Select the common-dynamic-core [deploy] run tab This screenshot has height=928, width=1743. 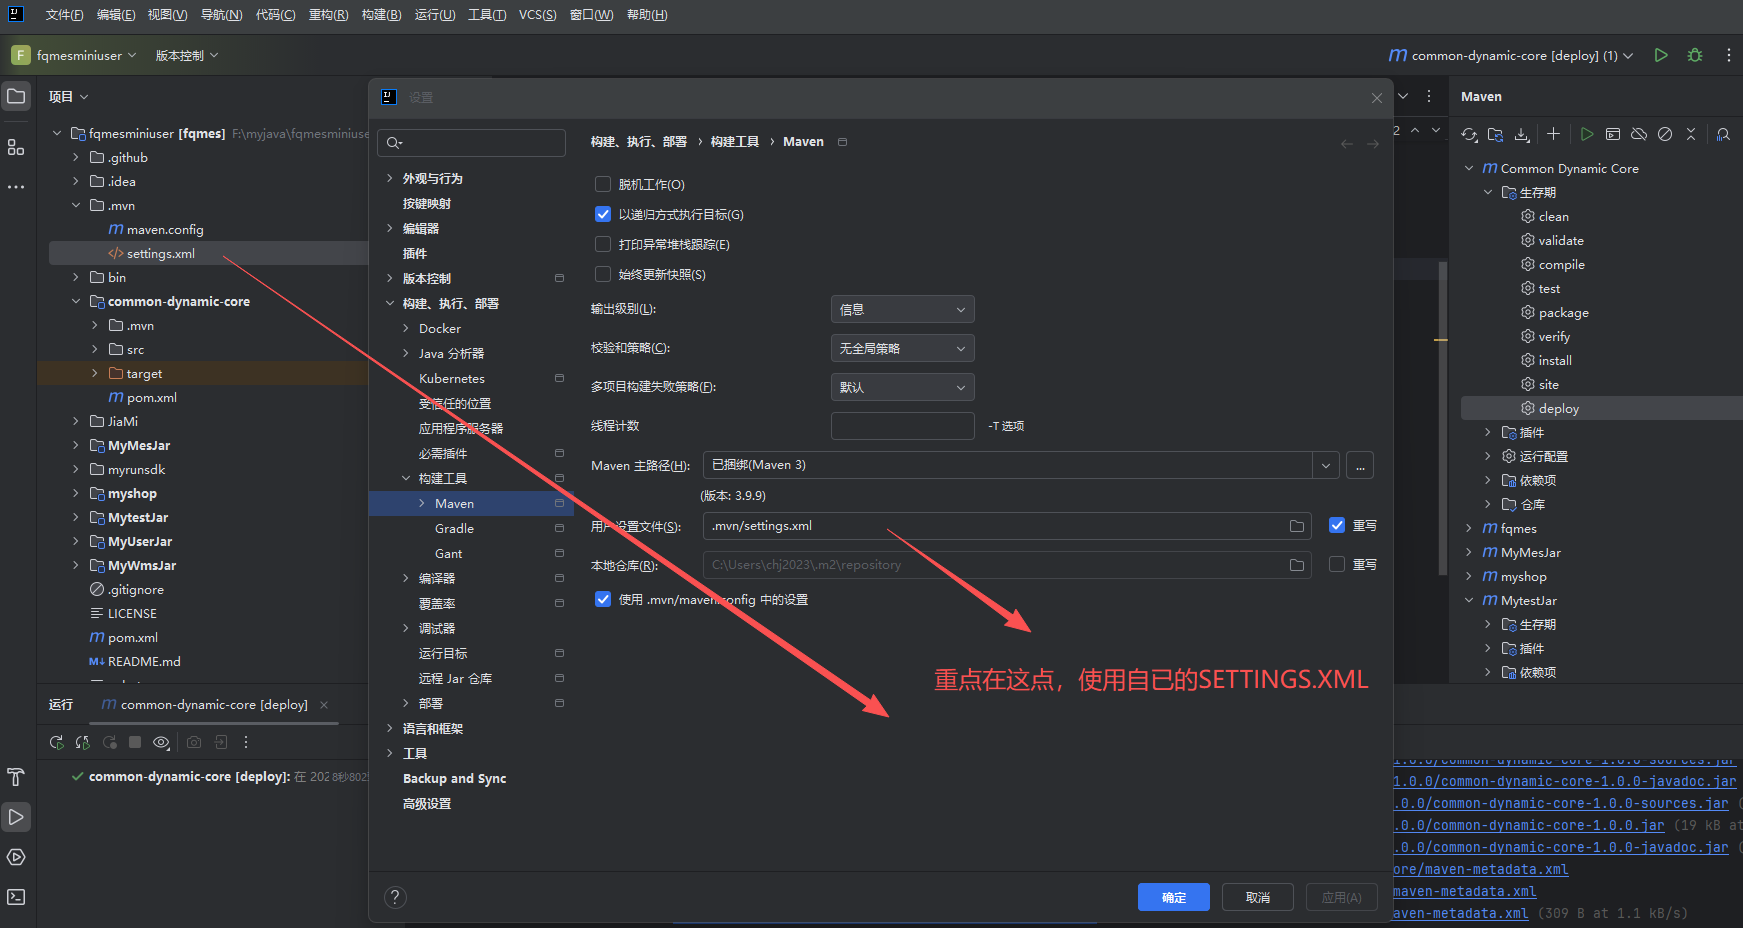[x=213, y=705]
